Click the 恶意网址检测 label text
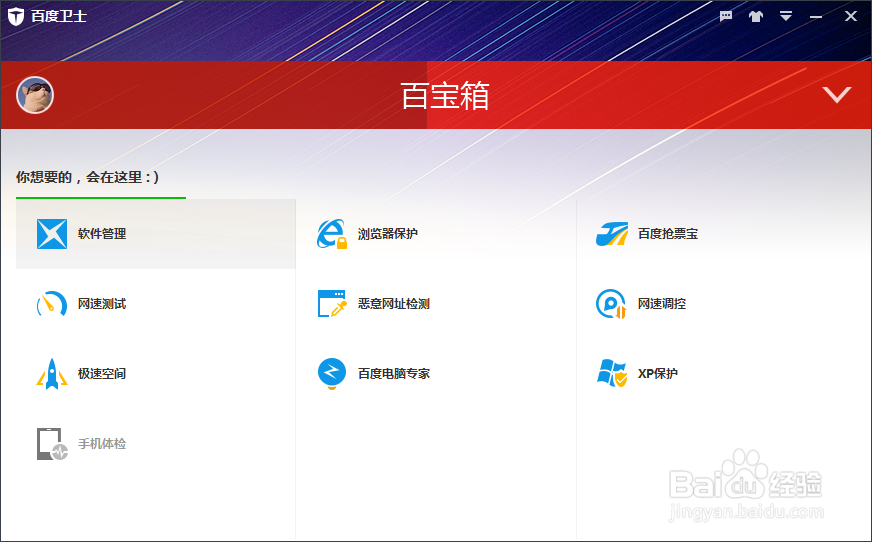Image resolution: width=872 pixels, height=542 pixels. 394,304
